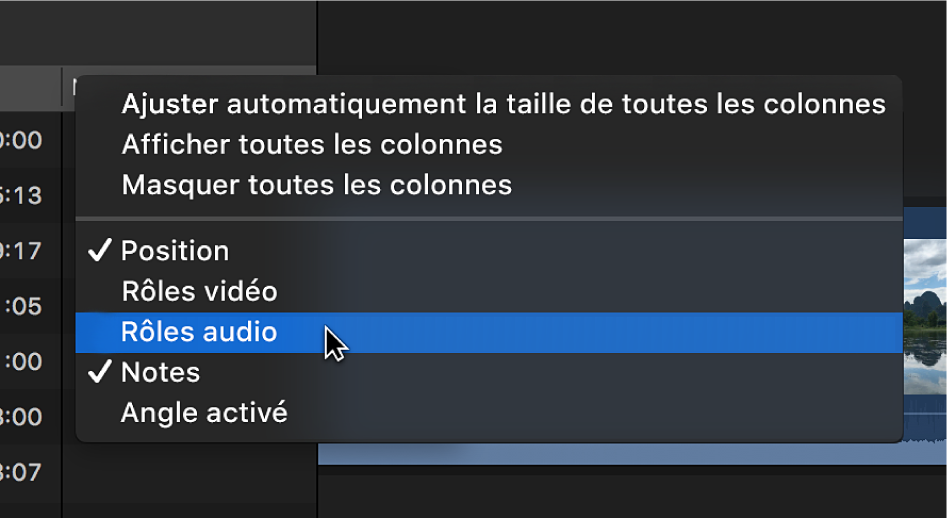The image size is (947, 519).
Task: Select Afficher toutes les colonnes
Action: click(311, 145)
